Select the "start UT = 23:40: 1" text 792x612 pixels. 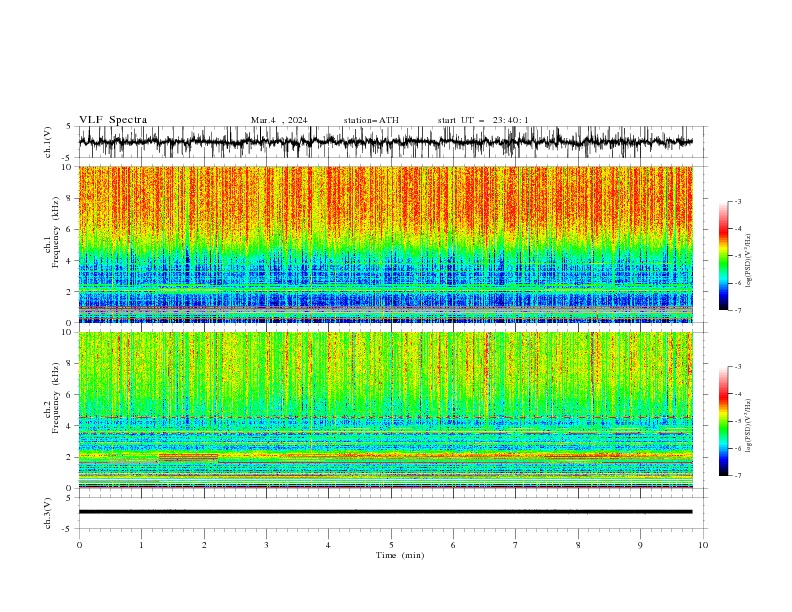(x=483, y=120)
